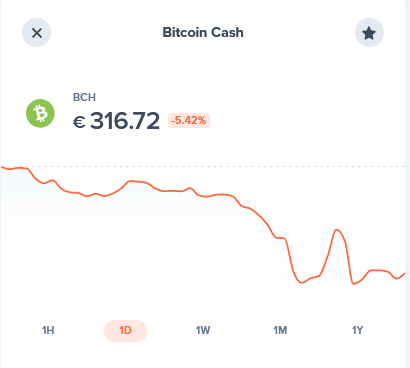Switch chart to the 1M range
This screenshot has height=368, width=410.
tap(280, 330)
